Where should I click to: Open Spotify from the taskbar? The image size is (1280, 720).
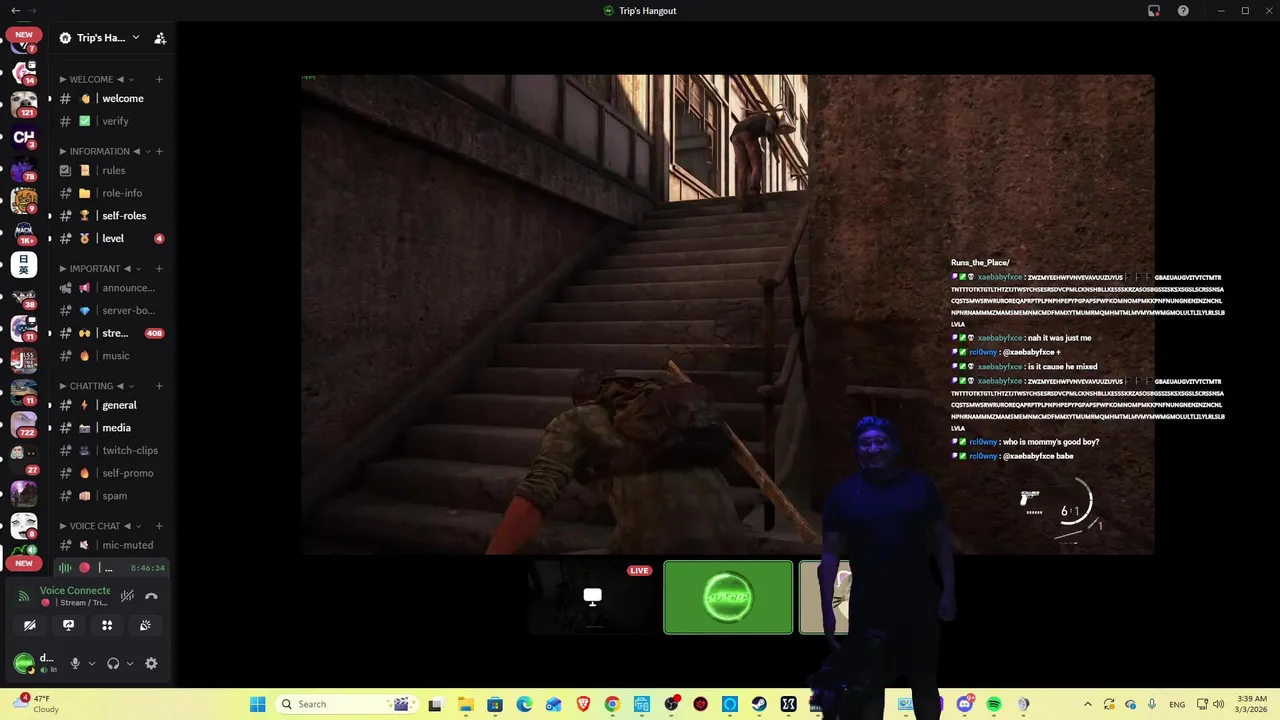[x=994, y=704]
